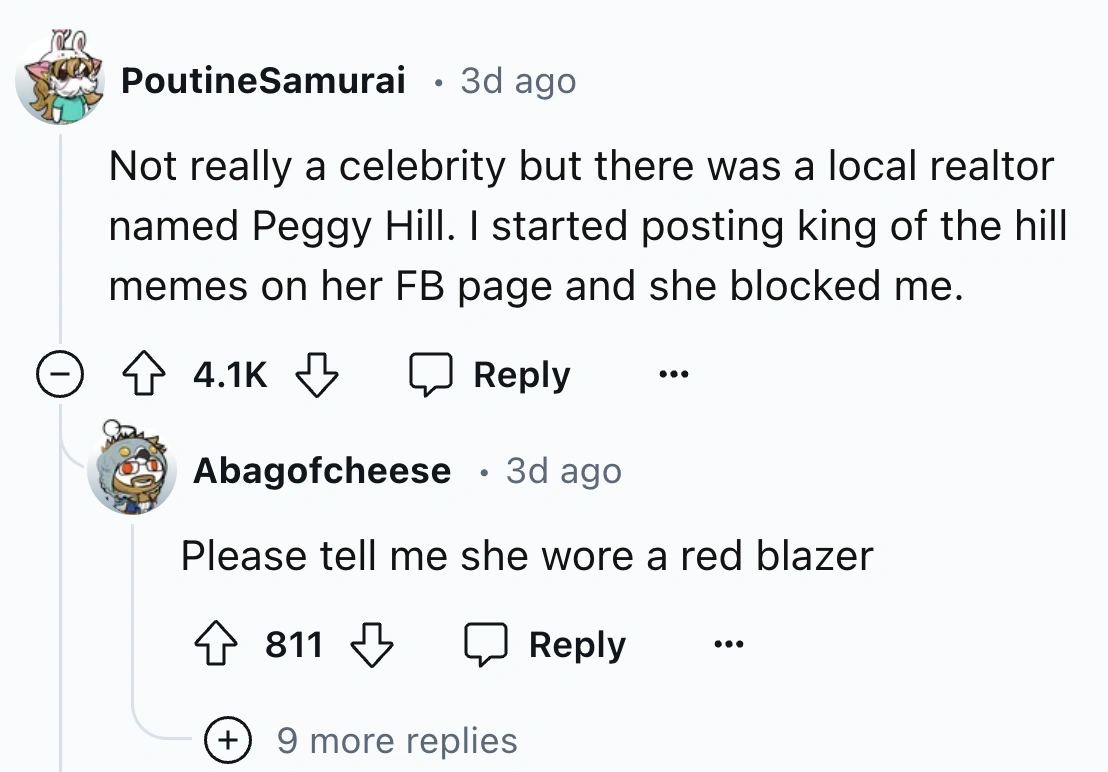Click the Peggy Hill comment text
Viewport: 1108px width, 772px height.
pyautogui.click(x=587, y=226)
